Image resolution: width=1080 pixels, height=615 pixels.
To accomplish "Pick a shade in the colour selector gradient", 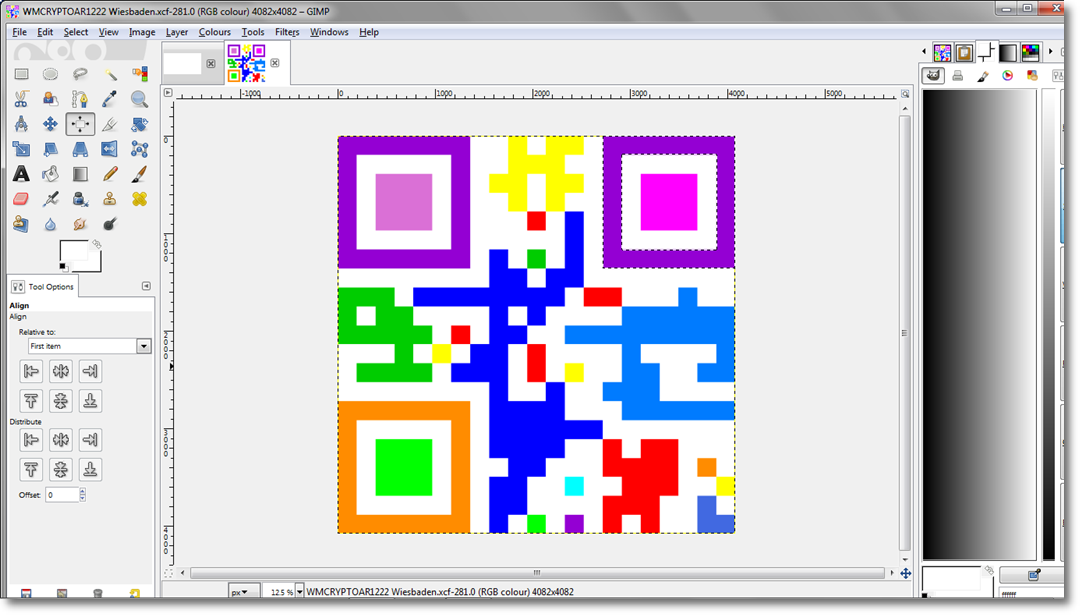I will click(979, 324).
